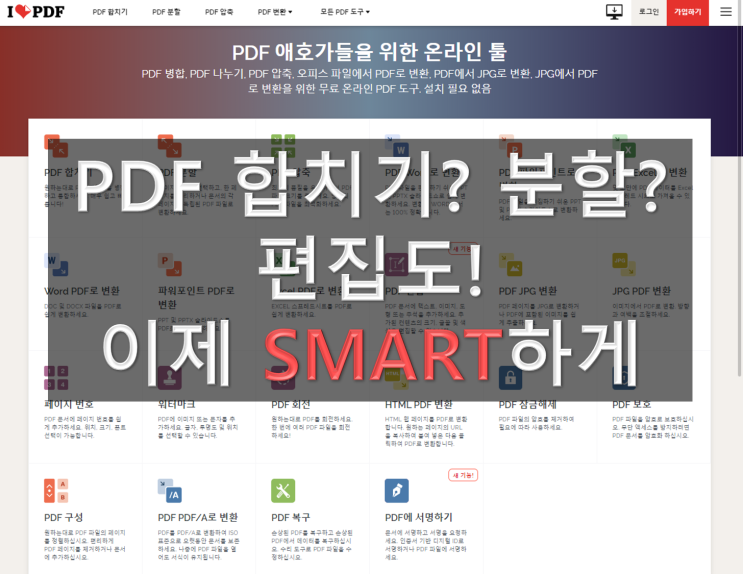743x574 pixels.
Task: Expand the PDF 변환 dropdown in navbar
Action: coord(275,12)
